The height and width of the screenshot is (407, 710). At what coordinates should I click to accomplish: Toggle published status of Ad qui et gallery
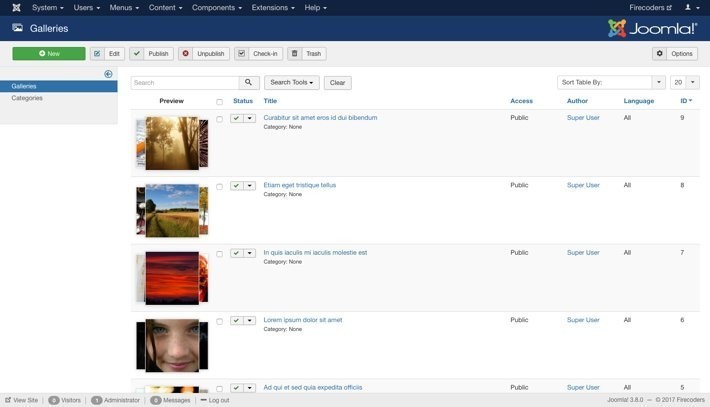coord(236,388)
